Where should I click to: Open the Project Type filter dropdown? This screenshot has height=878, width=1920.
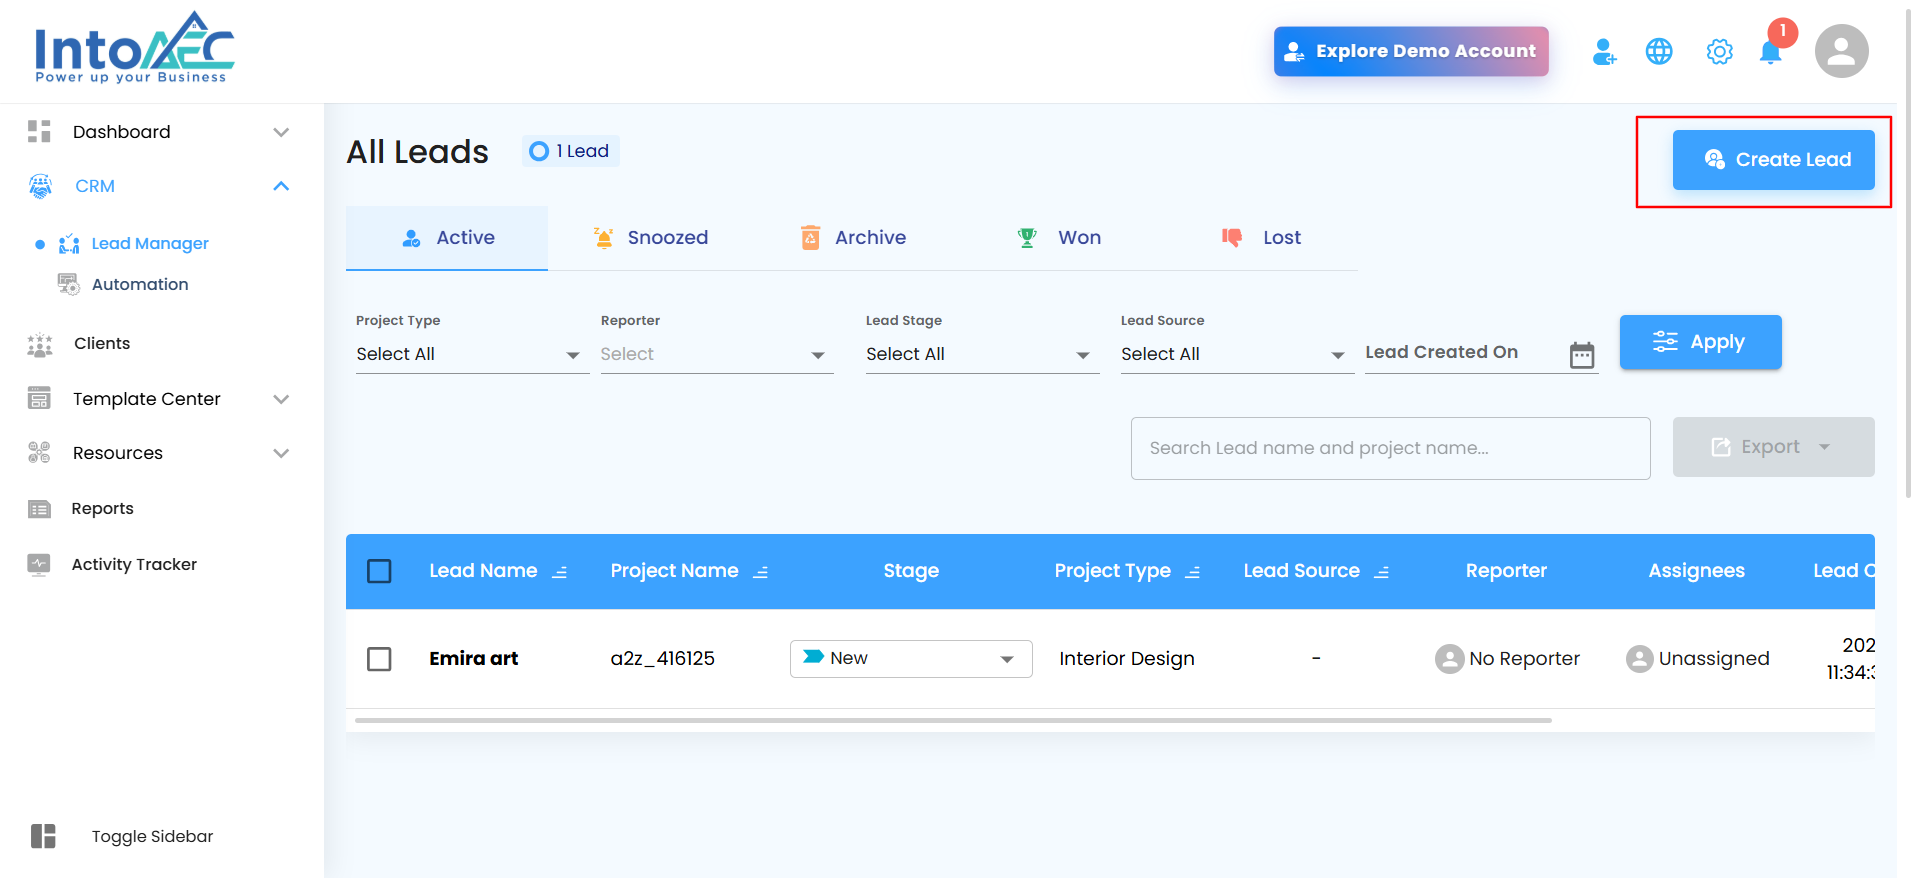pyautogui.click(x=468, y=354)
